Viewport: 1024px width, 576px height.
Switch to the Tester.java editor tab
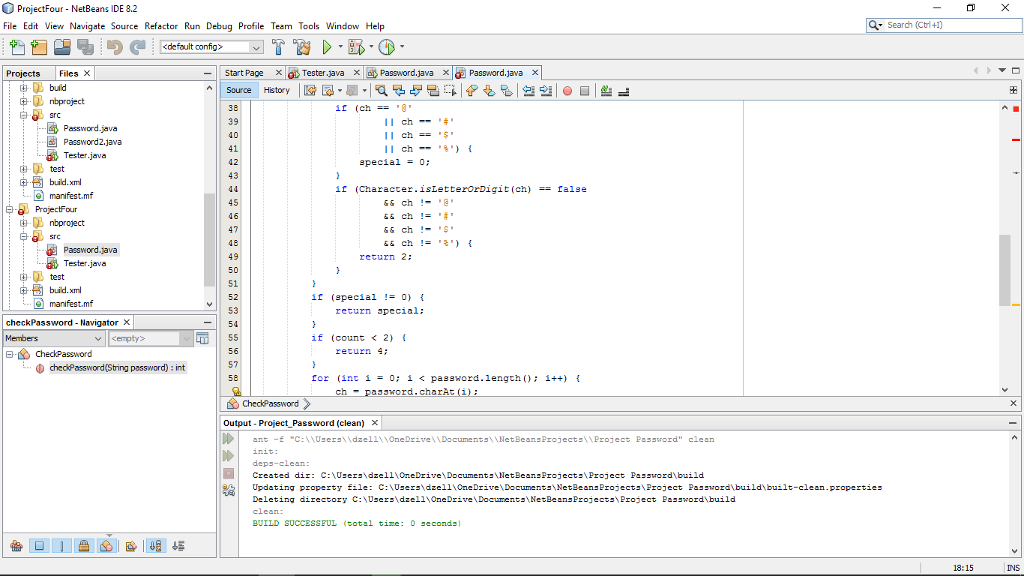321,73
